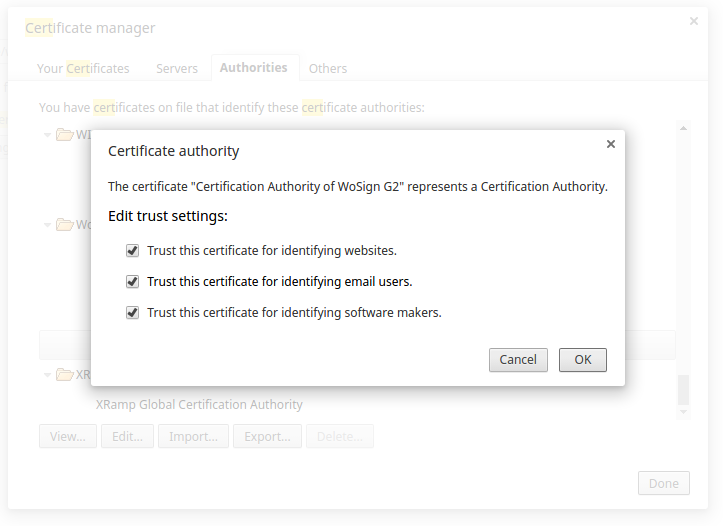Viewport: 723px width, 526px height.
Task: Click the topmost authority folder icon
Action: 65,135
